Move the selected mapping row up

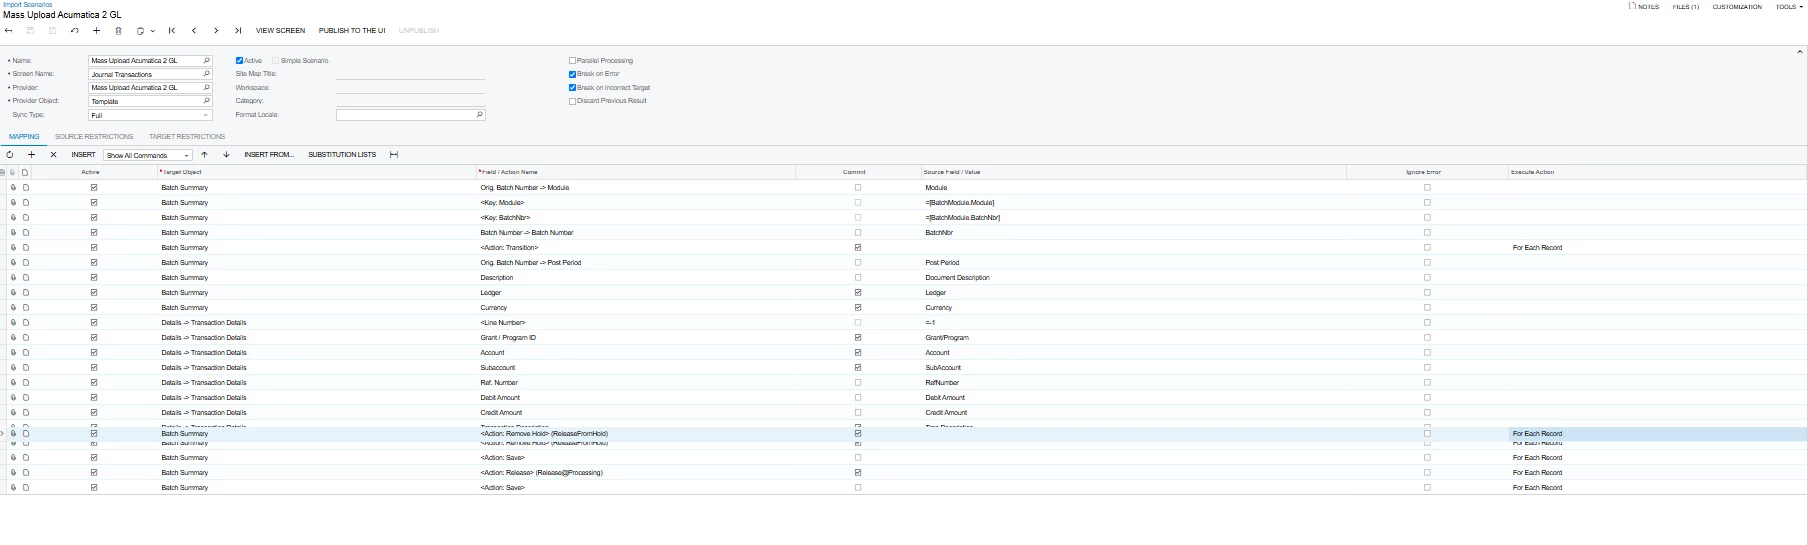(205, 155)
